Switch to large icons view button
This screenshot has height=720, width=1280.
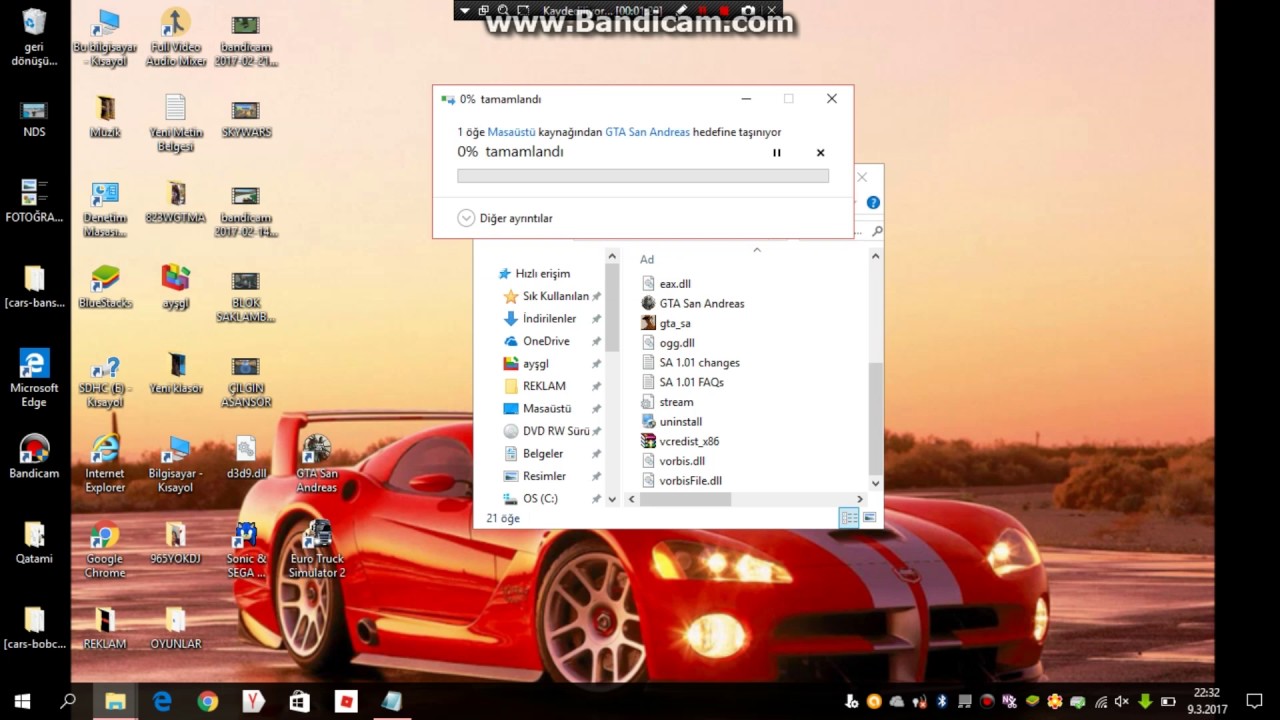point(869,517)
